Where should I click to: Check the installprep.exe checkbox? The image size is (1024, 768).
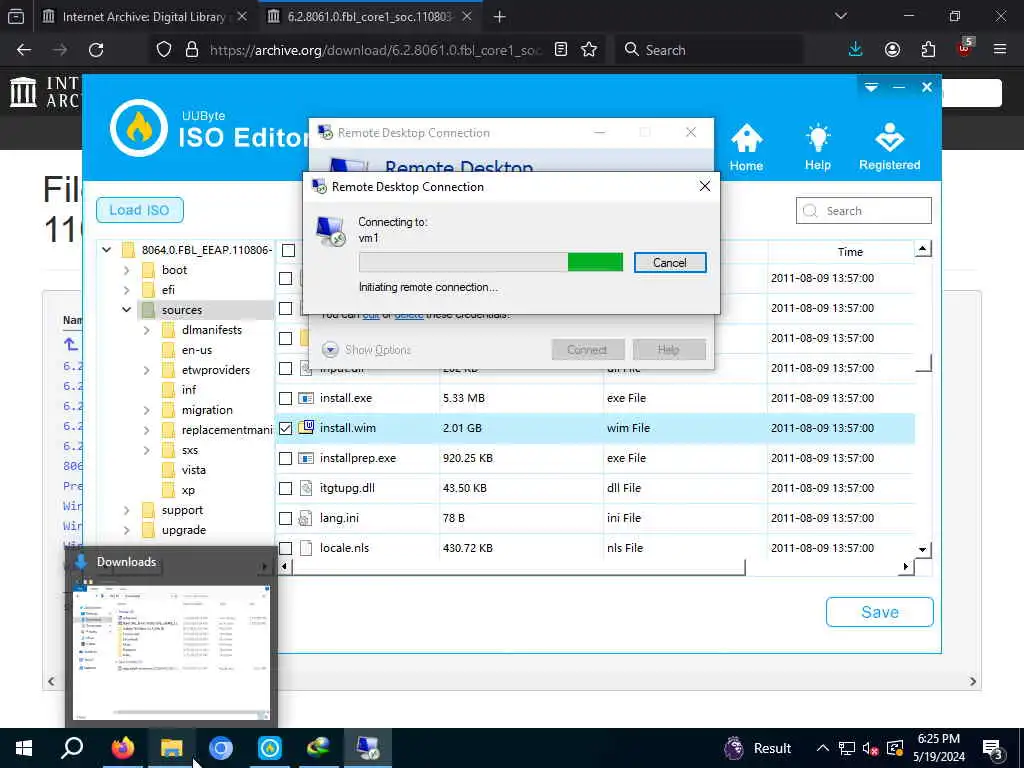(x=285, y=458)
